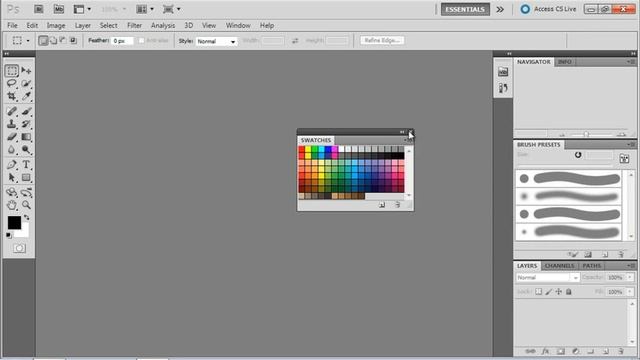Switch to the Paths tab
The image size is (640, 360).
(x=591, y=266)
